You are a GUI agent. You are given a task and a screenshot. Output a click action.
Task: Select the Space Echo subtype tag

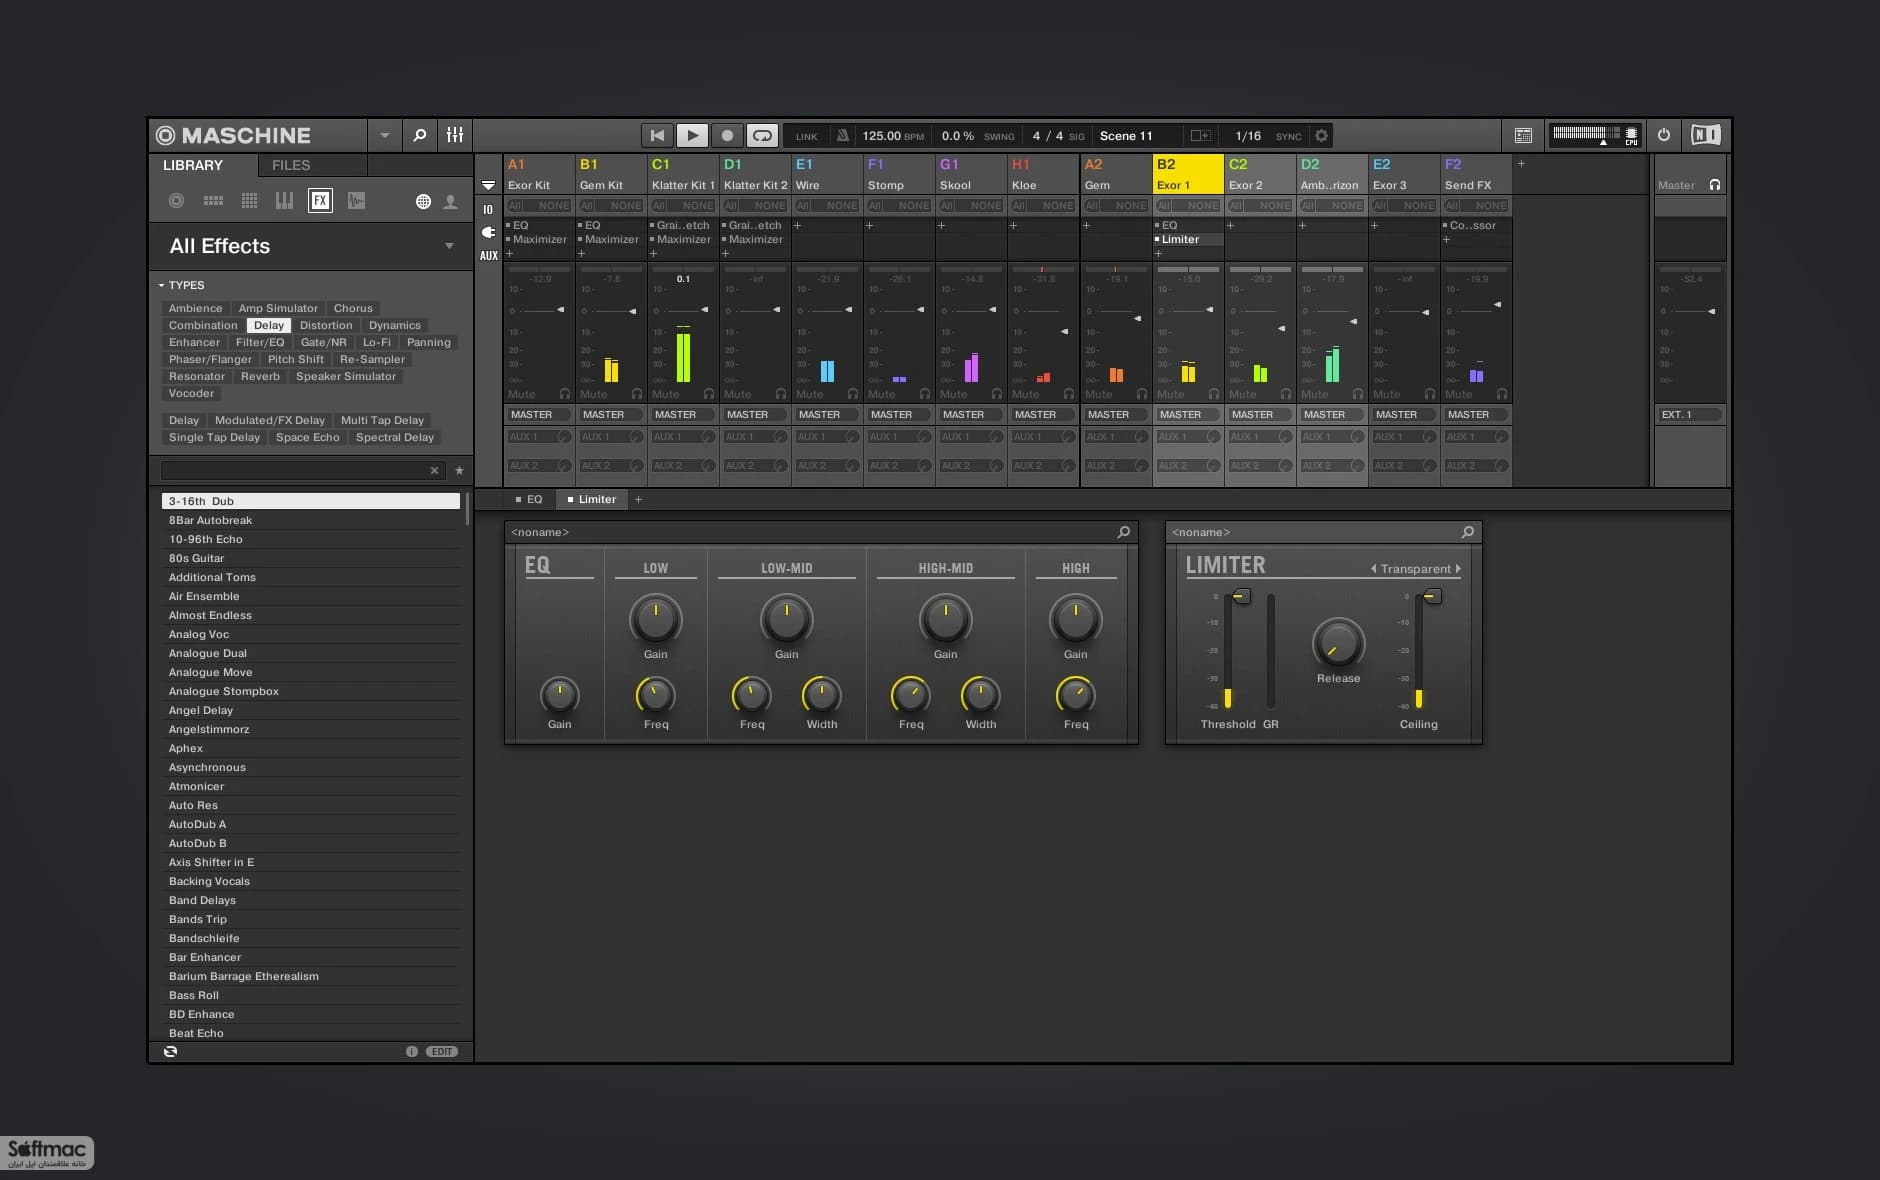(x=307, y=437)
